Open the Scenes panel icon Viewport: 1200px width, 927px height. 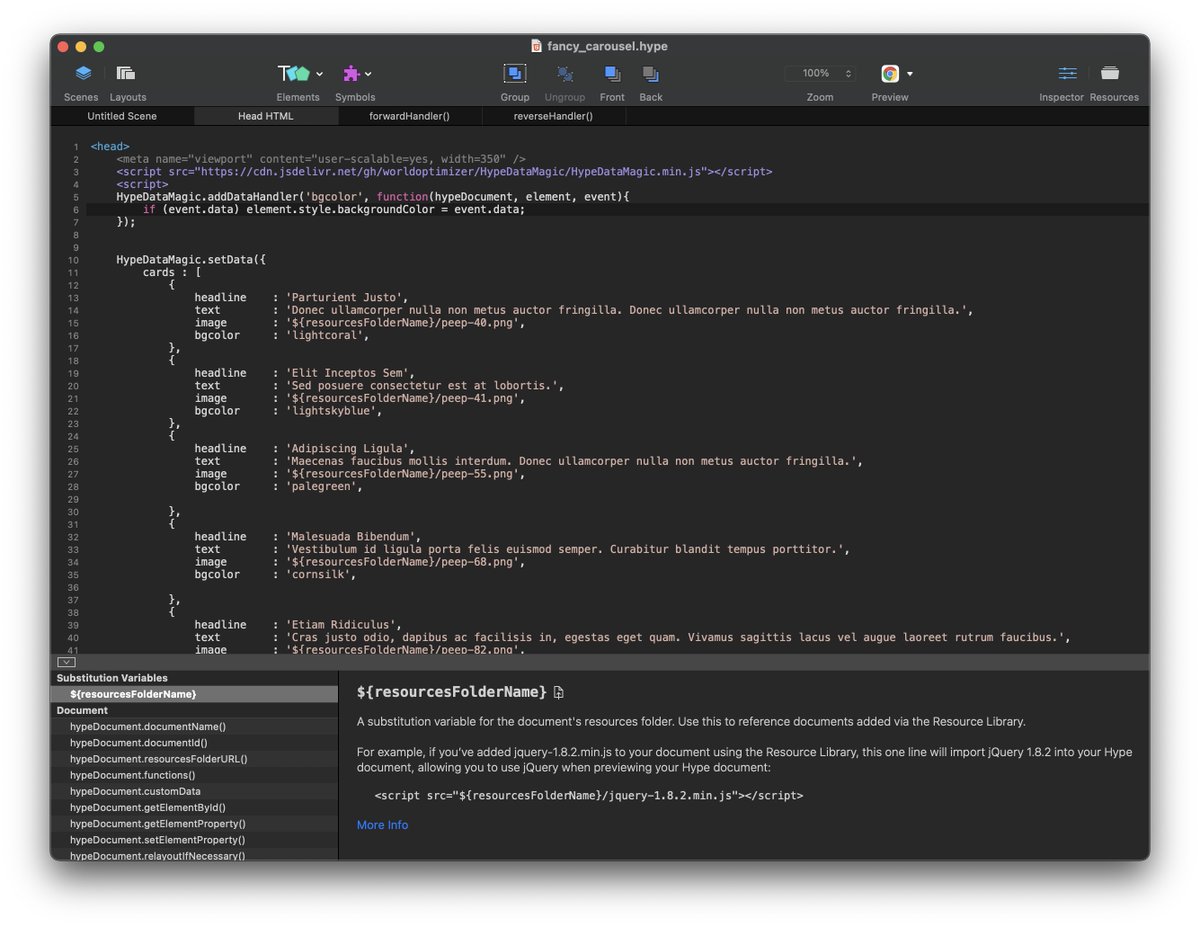[83, 73]
